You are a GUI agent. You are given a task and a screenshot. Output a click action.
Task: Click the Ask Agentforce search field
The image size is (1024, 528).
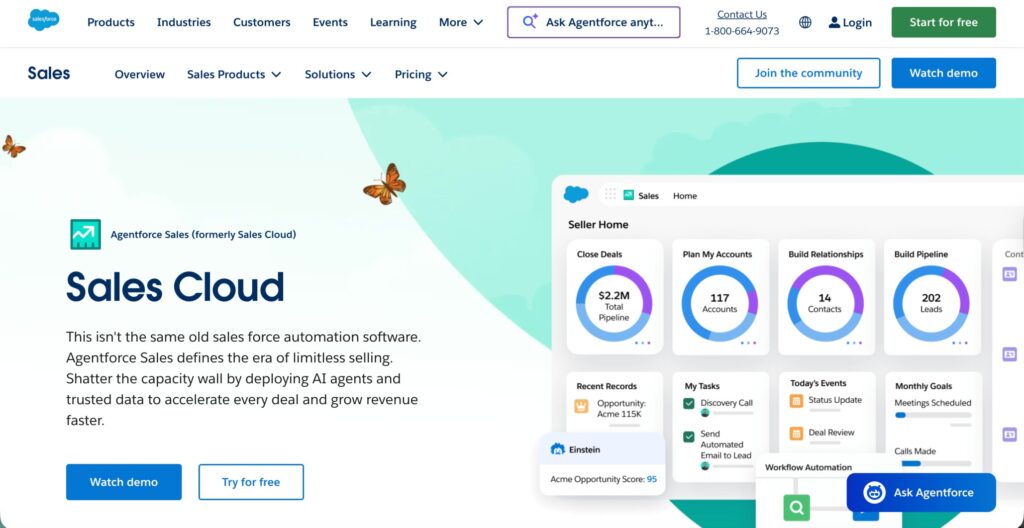[594, 22]
